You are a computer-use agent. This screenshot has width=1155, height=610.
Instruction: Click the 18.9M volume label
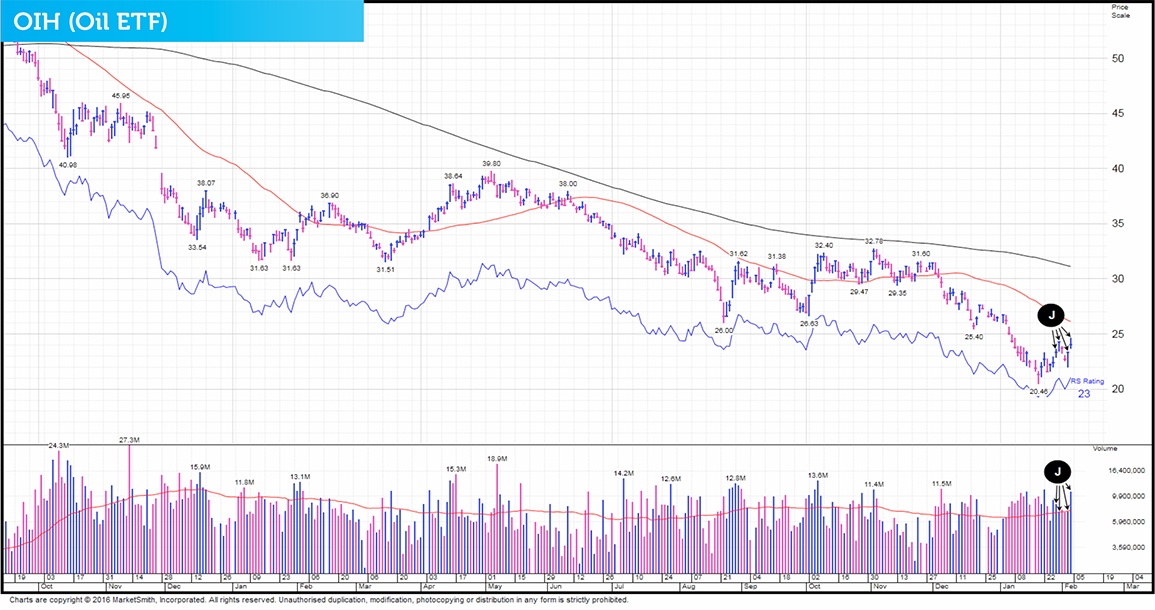(x=497, y=458)
